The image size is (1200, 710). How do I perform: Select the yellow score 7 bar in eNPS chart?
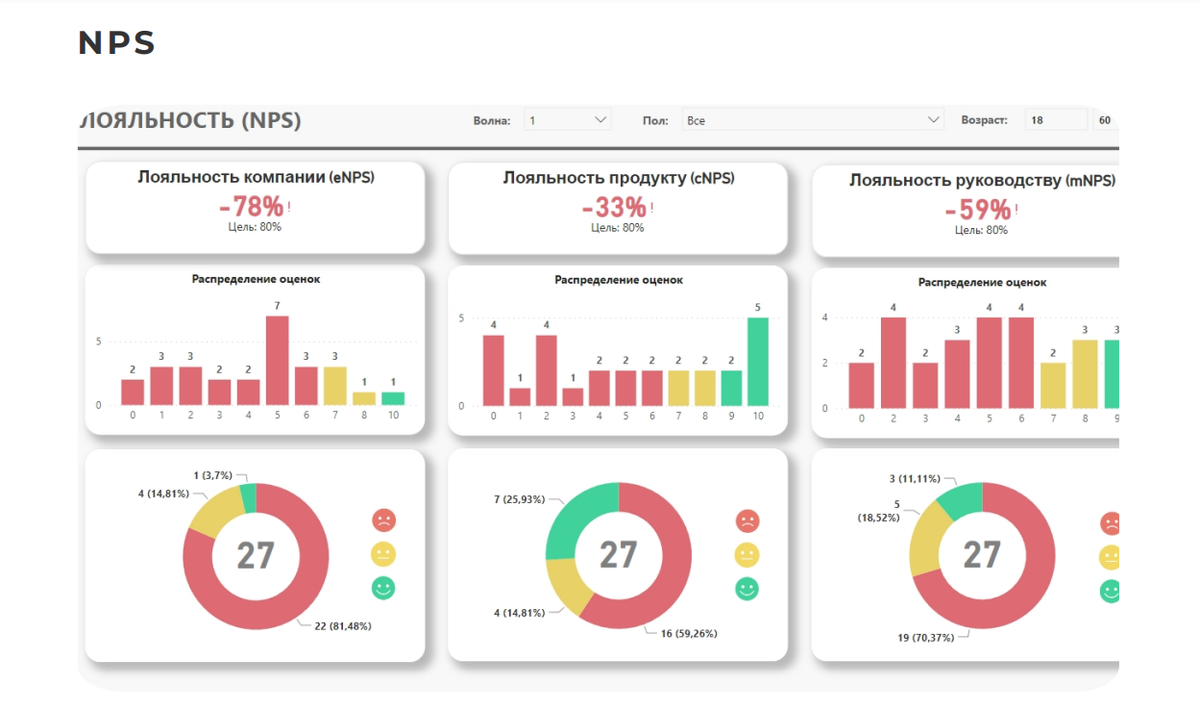[x=335, y=385]
